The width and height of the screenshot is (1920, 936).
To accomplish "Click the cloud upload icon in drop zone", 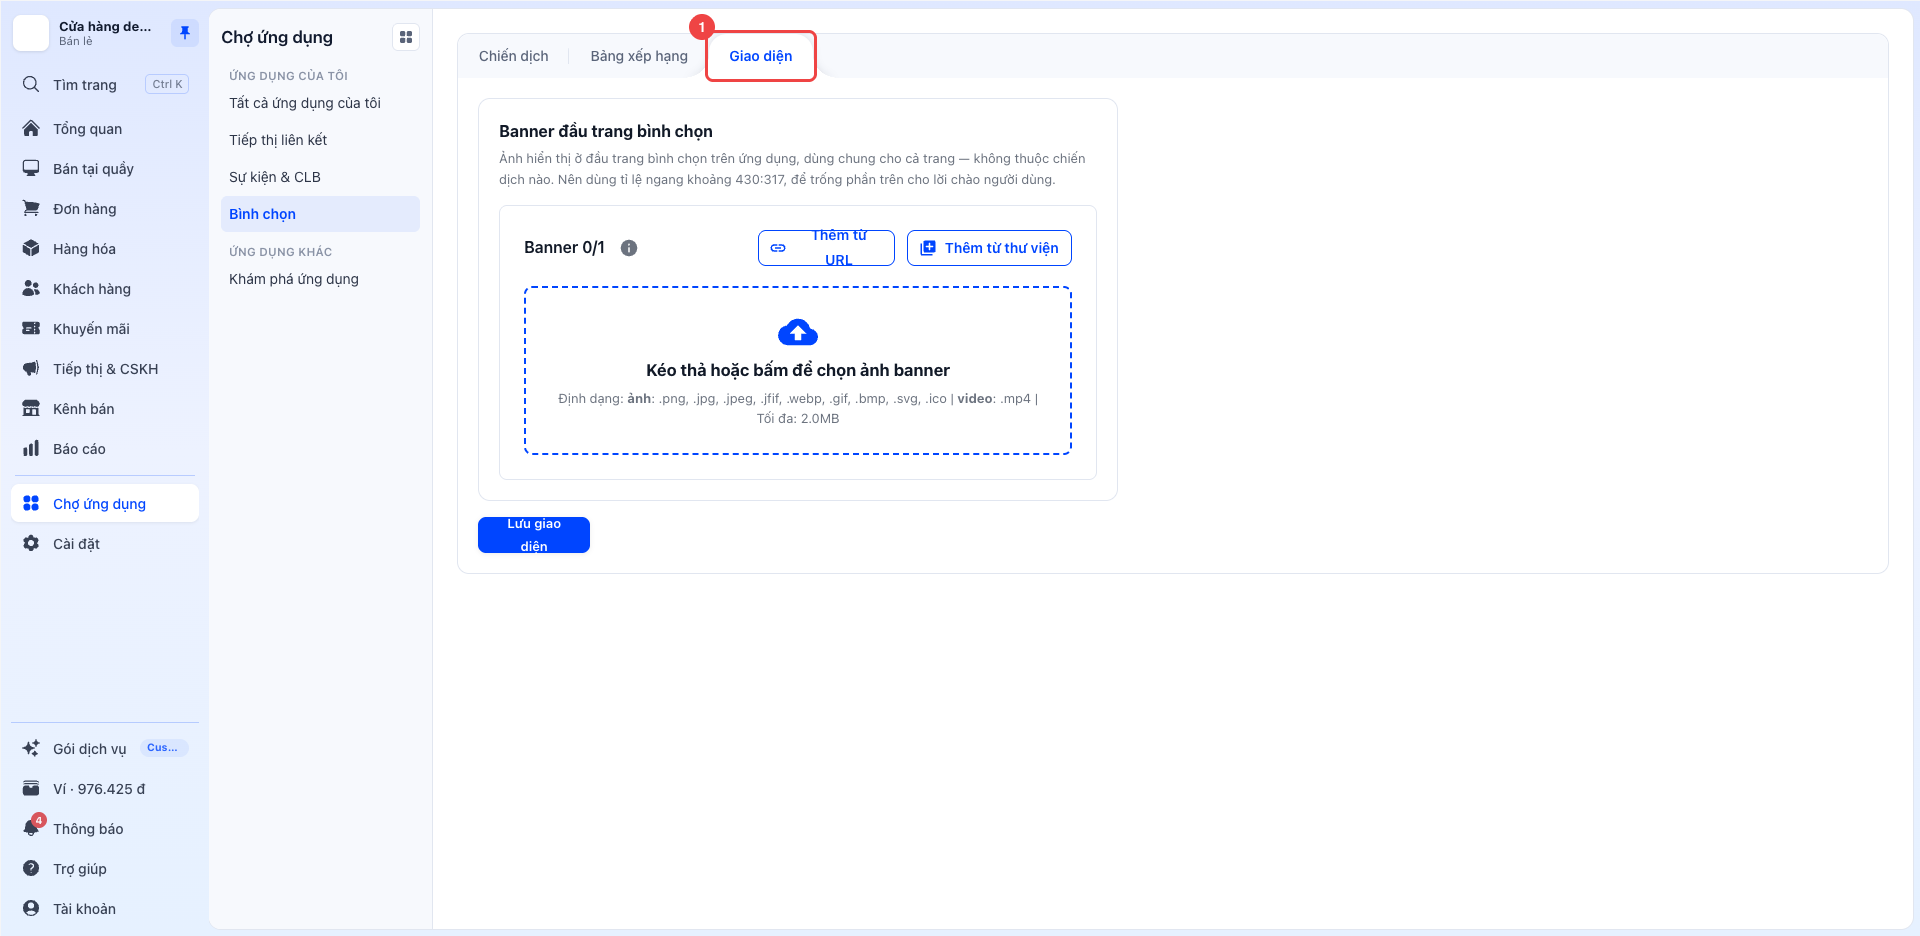I will 798,332.
